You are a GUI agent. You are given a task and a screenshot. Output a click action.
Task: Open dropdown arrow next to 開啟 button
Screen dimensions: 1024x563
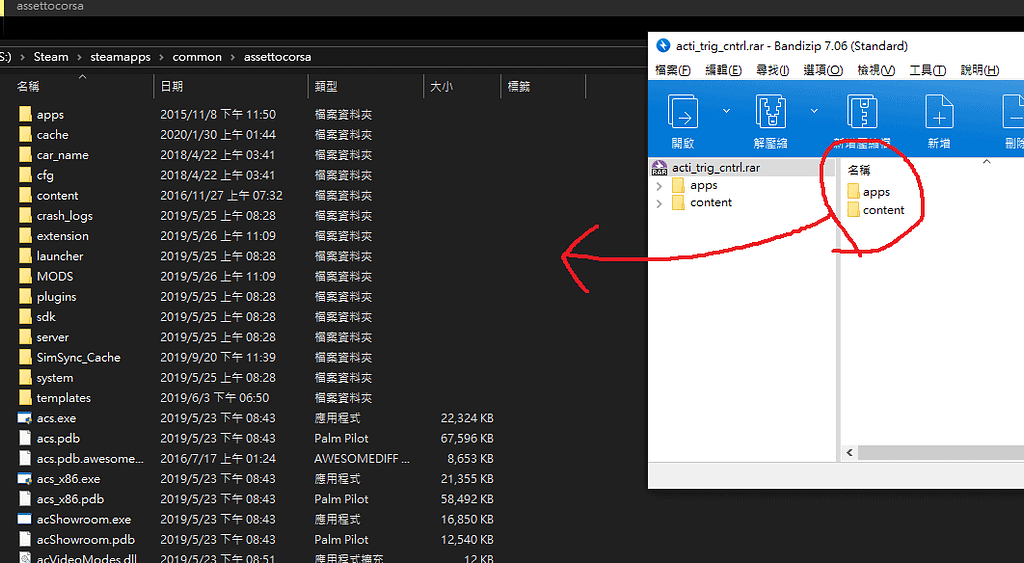click(x=726, y=111)
